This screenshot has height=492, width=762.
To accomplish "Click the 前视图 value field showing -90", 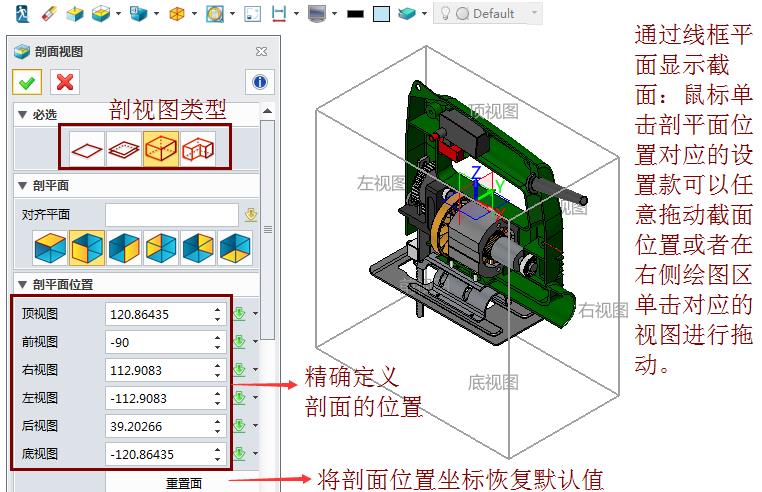I will [159, 342].
